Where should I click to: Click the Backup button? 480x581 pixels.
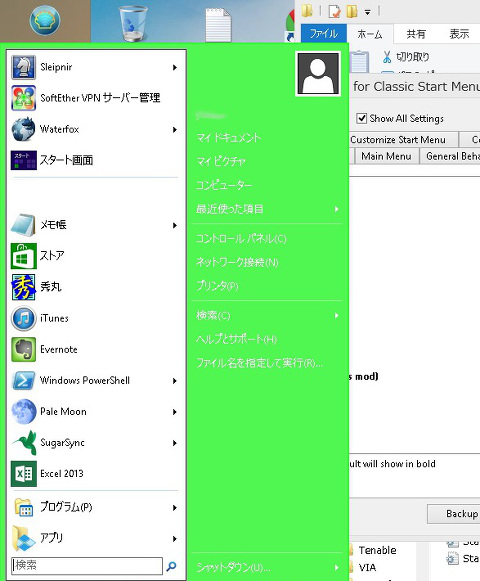pos(455,514)
